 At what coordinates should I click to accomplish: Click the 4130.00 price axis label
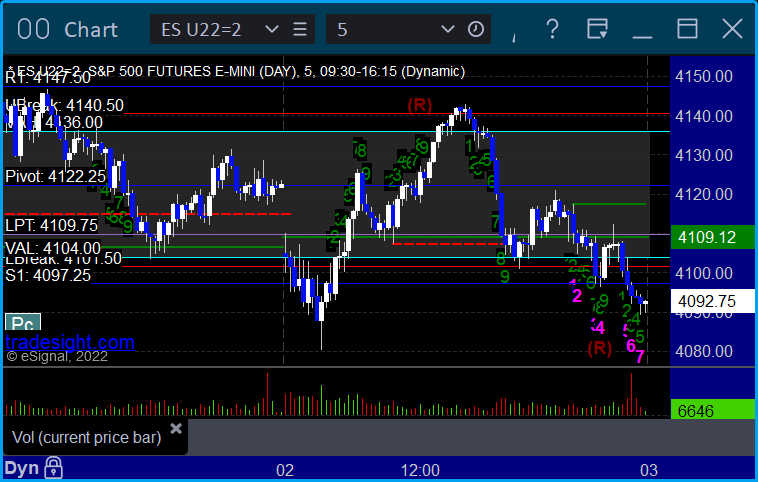point(703,155)
